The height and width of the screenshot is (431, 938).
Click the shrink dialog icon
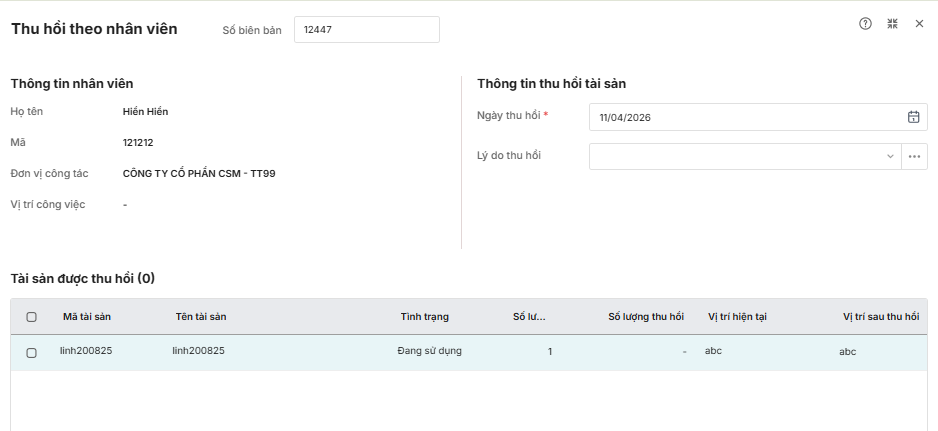[x=893, y=24]
